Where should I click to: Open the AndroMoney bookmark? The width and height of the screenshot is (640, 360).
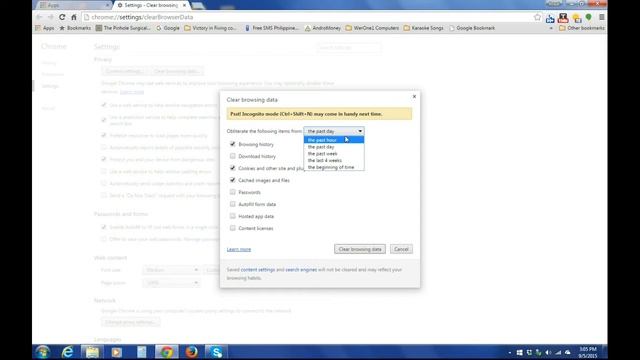[323, 28]
